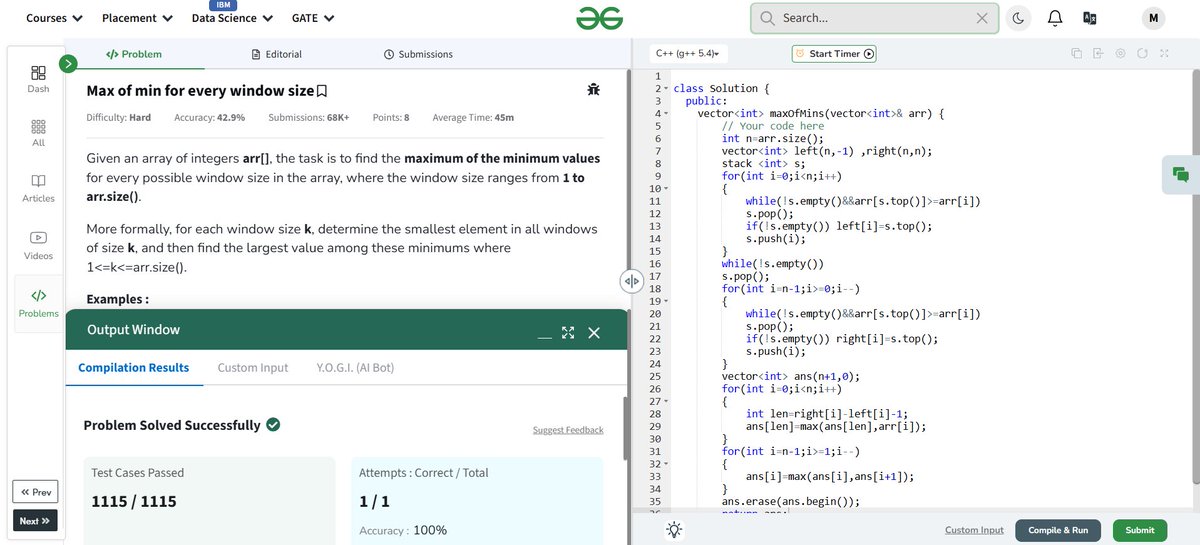1200x545 pixels.
Task: Expand the Placement menu
Action: tap(137, 18)
